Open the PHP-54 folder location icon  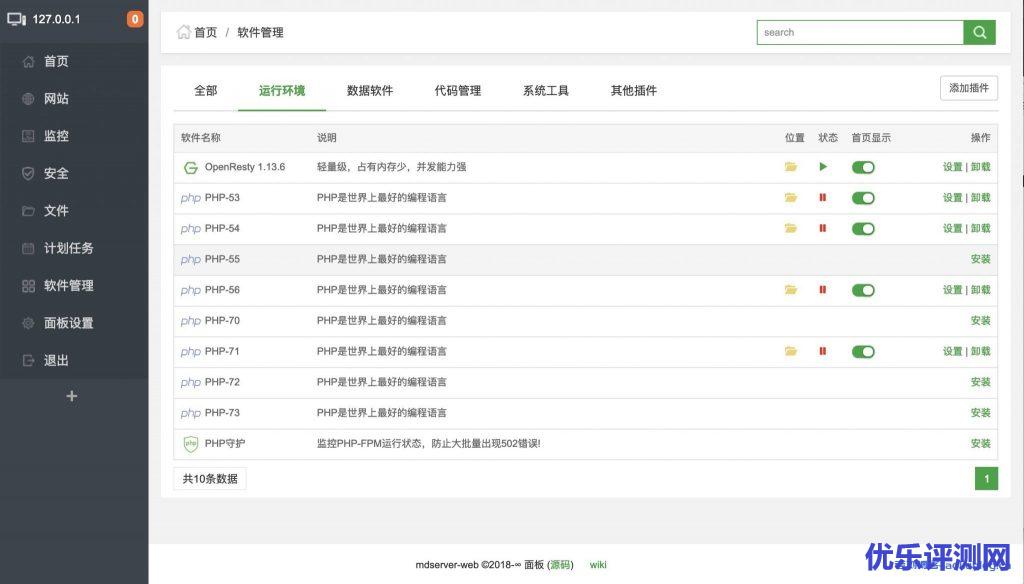click(x=791, y=229)
